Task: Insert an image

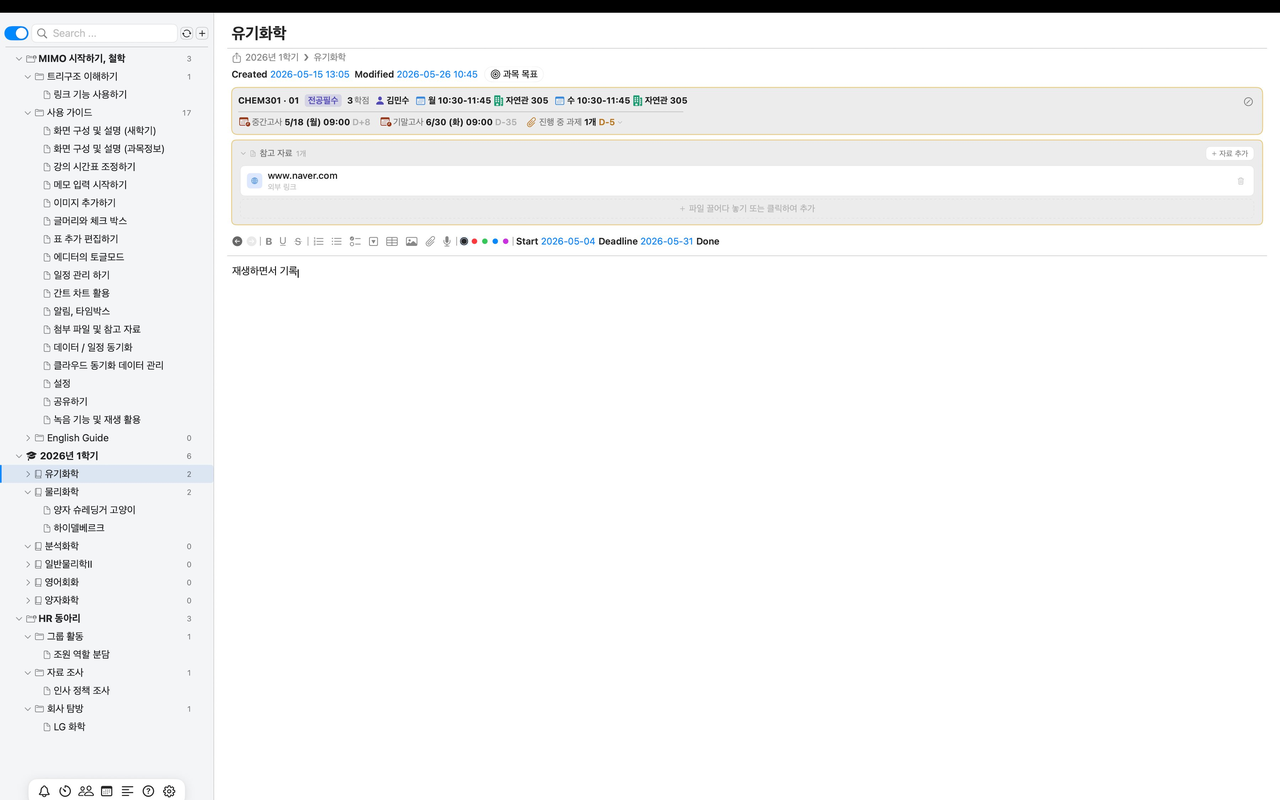Action: pos(411,241)
